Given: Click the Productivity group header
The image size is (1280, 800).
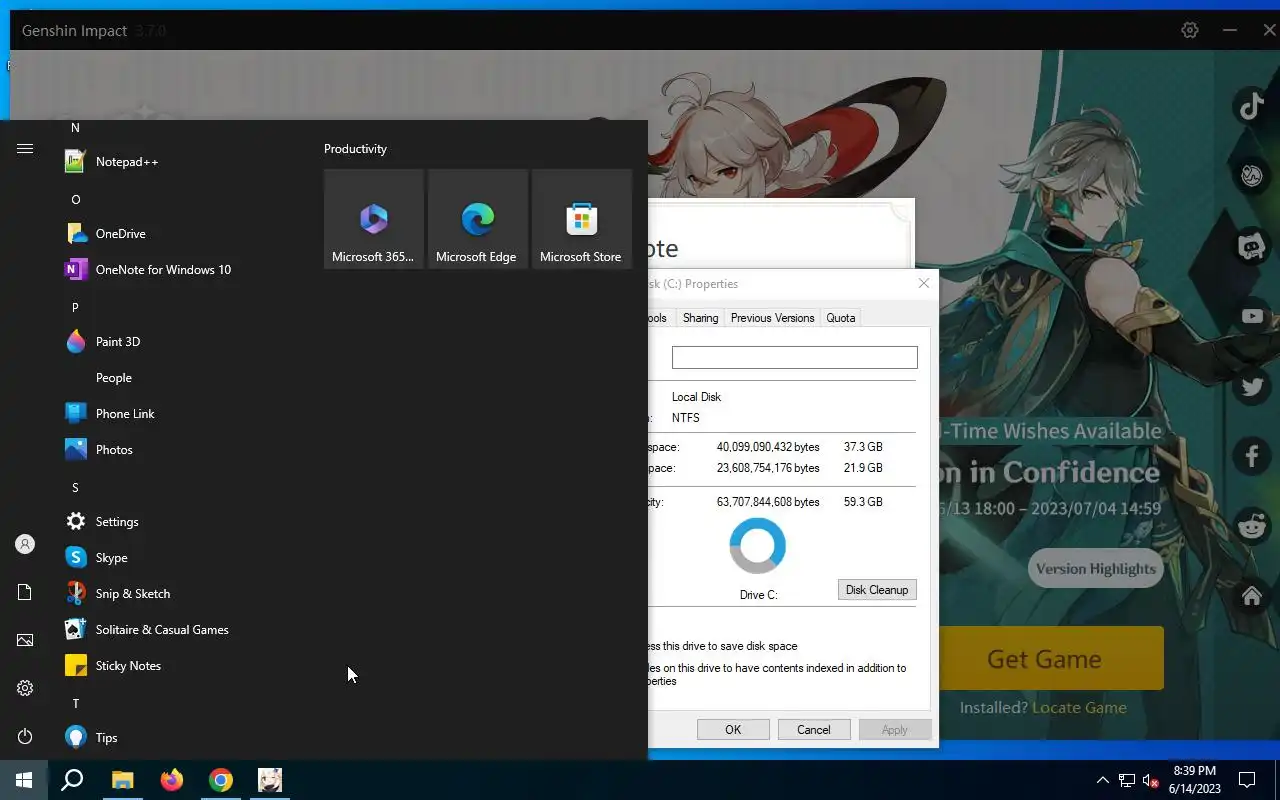Looking at the screenshot, I should coord(355,149).
